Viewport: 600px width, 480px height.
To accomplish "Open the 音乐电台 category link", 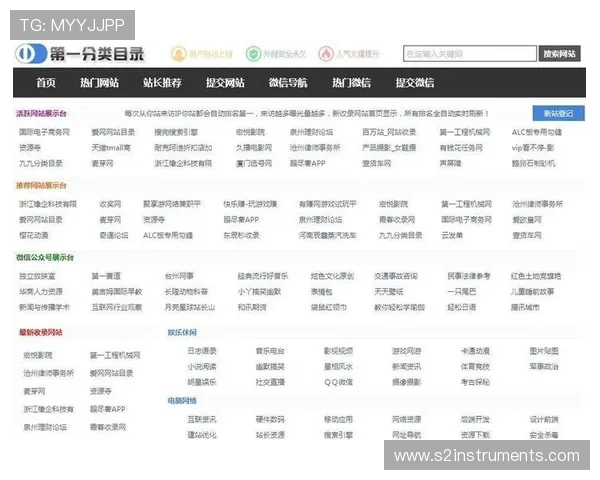I will pyautogui.click(x=270, y=351).
